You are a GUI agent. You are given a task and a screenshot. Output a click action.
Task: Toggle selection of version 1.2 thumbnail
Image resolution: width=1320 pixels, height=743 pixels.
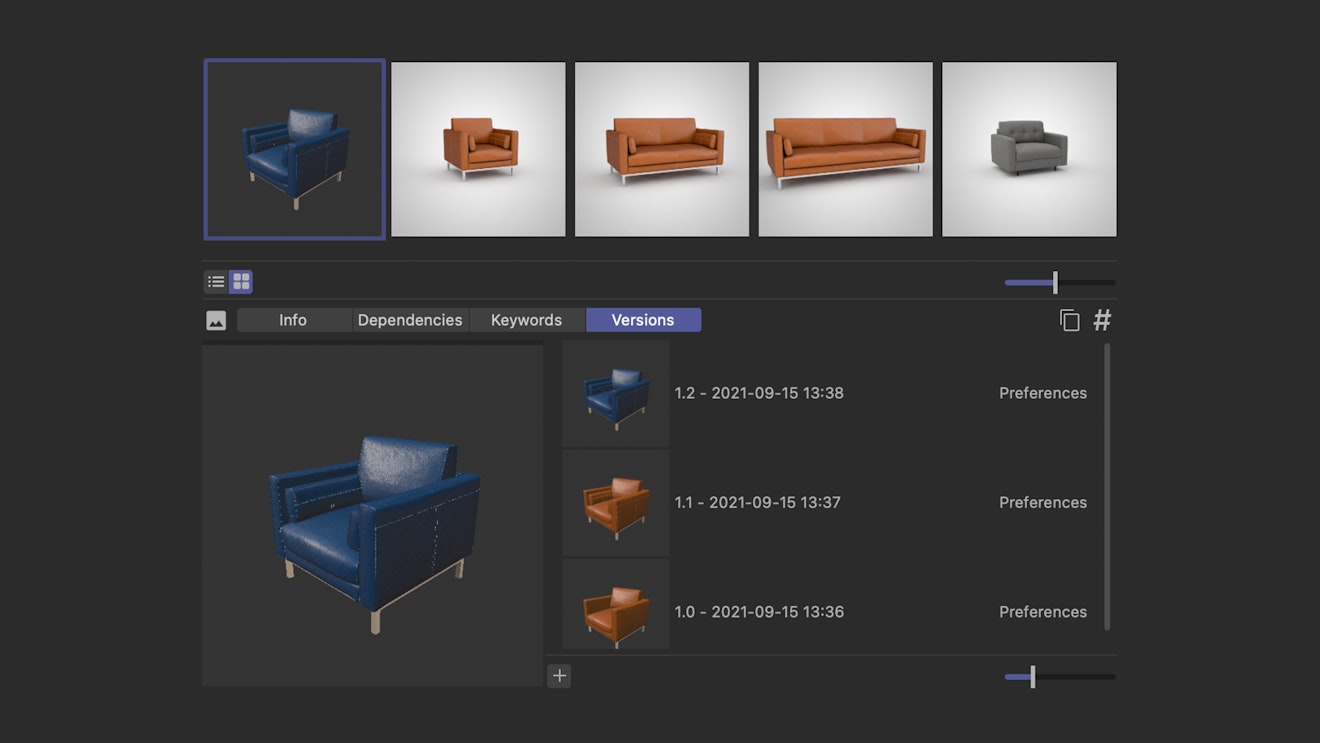615,392
